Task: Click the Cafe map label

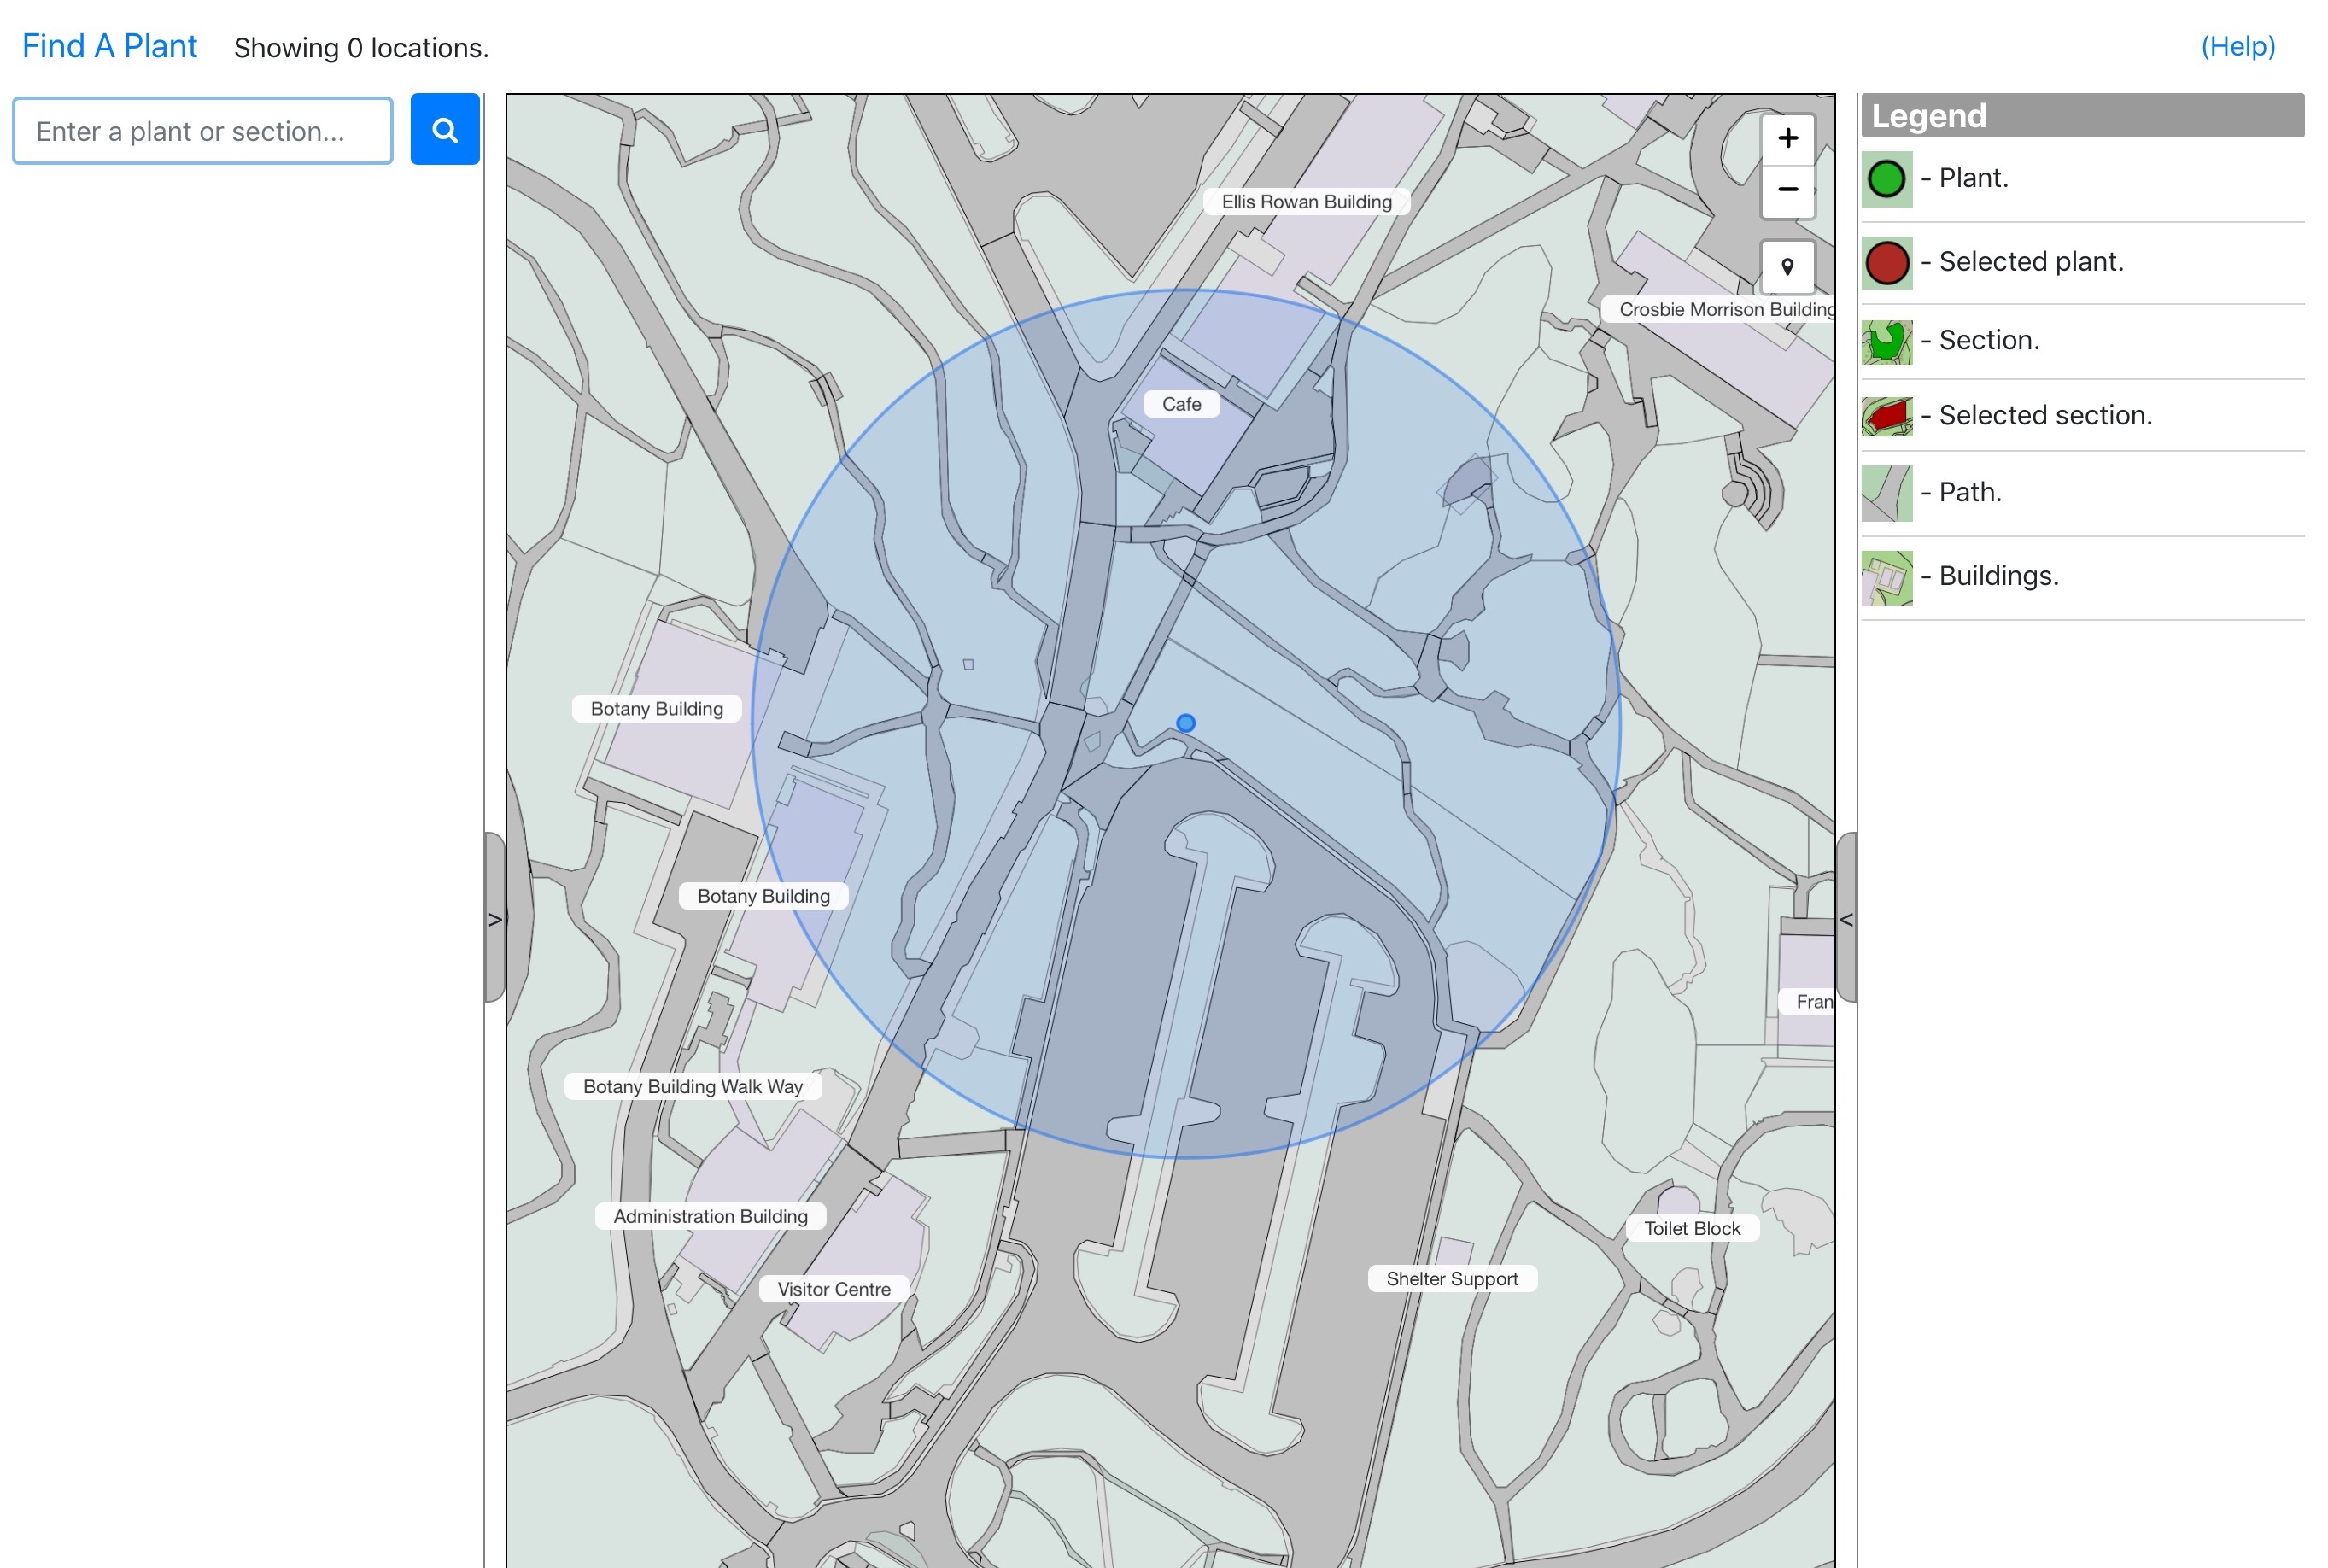Action: [x=1180, y=404]
